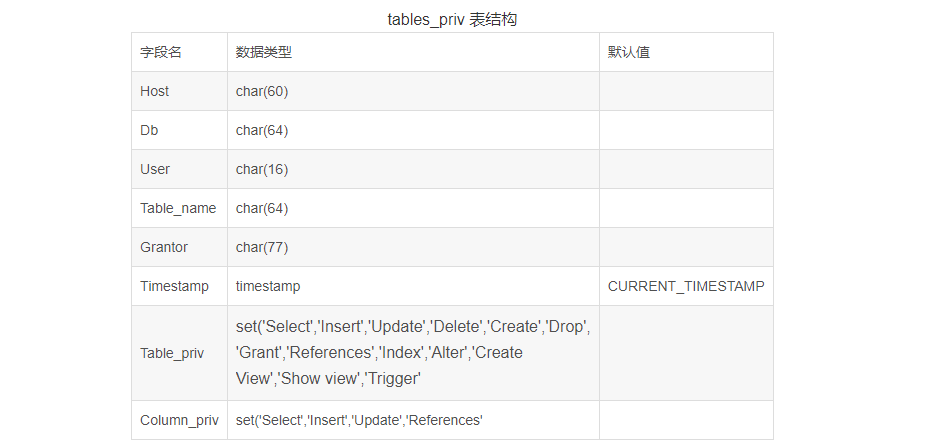The image size is (949, 445).
Task: Click the char(16) data type cell
Action: [262, 169]
